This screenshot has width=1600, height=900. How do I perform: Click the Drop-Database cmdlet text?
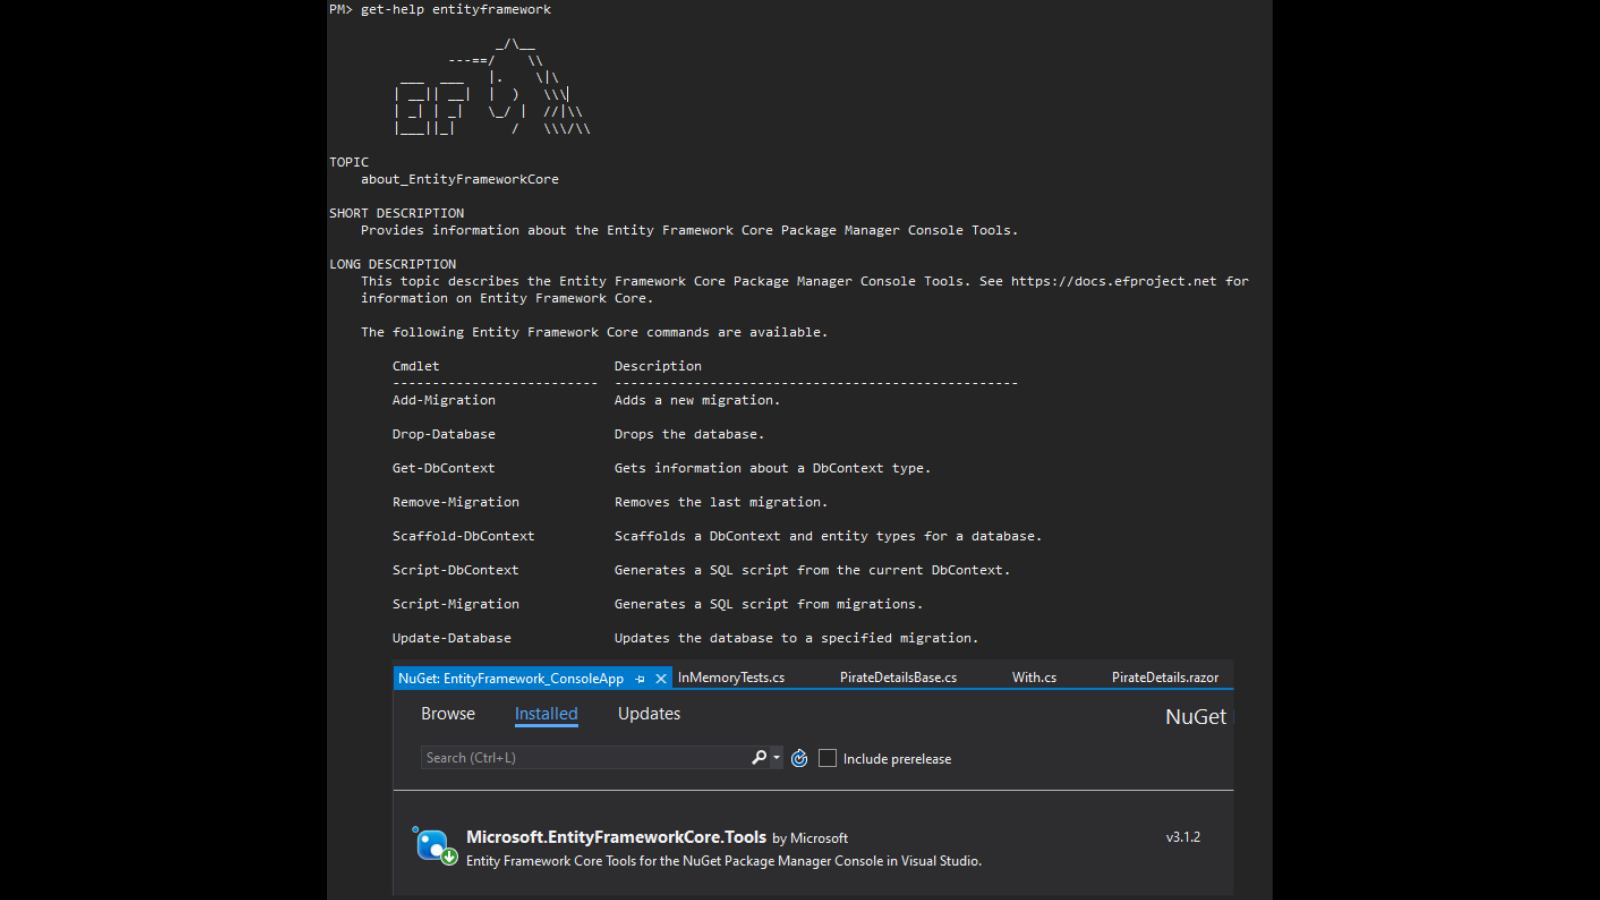point(444,434)
